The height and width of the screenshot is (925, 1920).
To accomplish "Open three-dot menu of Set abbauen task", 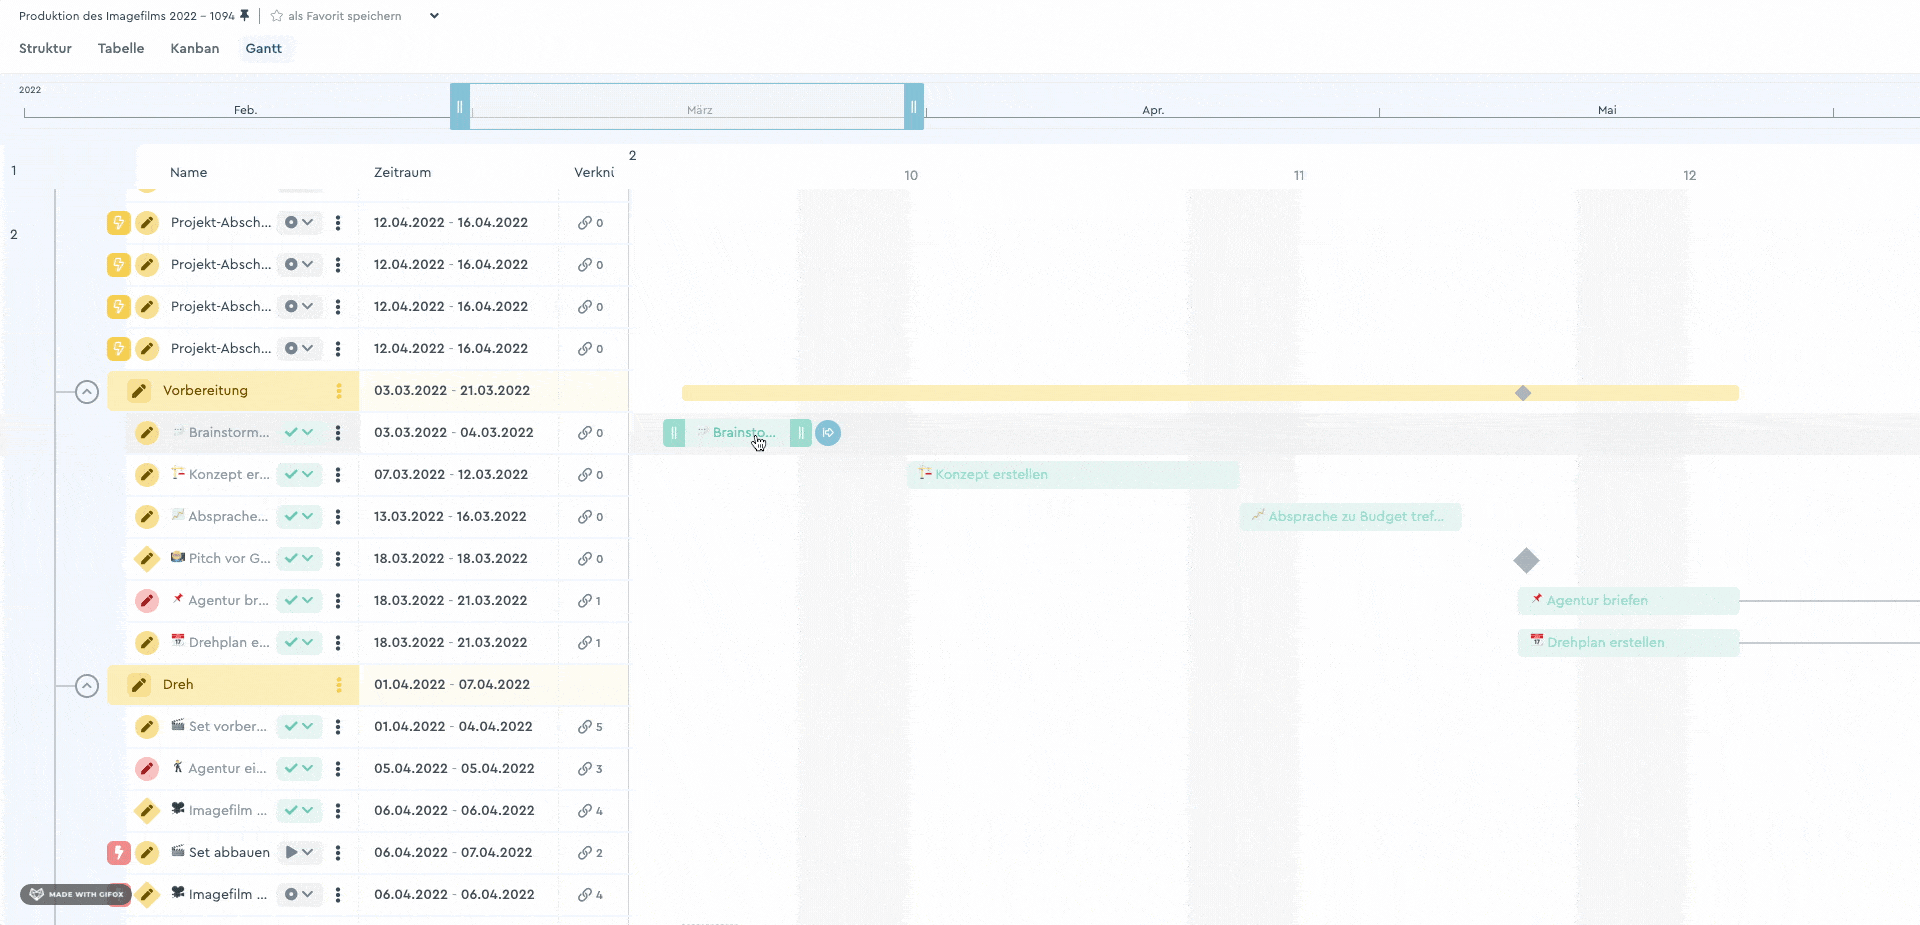I will pyautogui.click(x=338, y=853).
